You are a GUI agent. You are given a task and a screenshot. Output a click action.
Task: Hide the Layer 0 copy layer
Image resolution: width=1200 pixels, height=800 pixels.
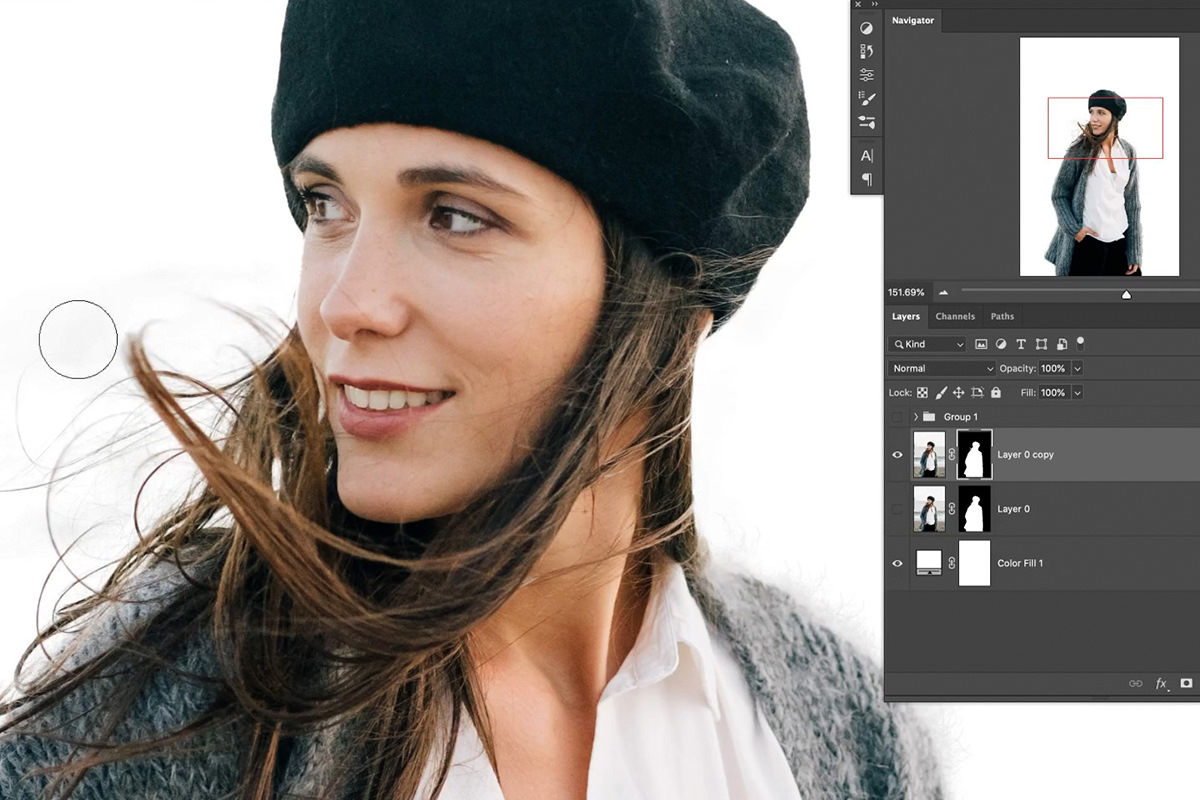point(897,454)
